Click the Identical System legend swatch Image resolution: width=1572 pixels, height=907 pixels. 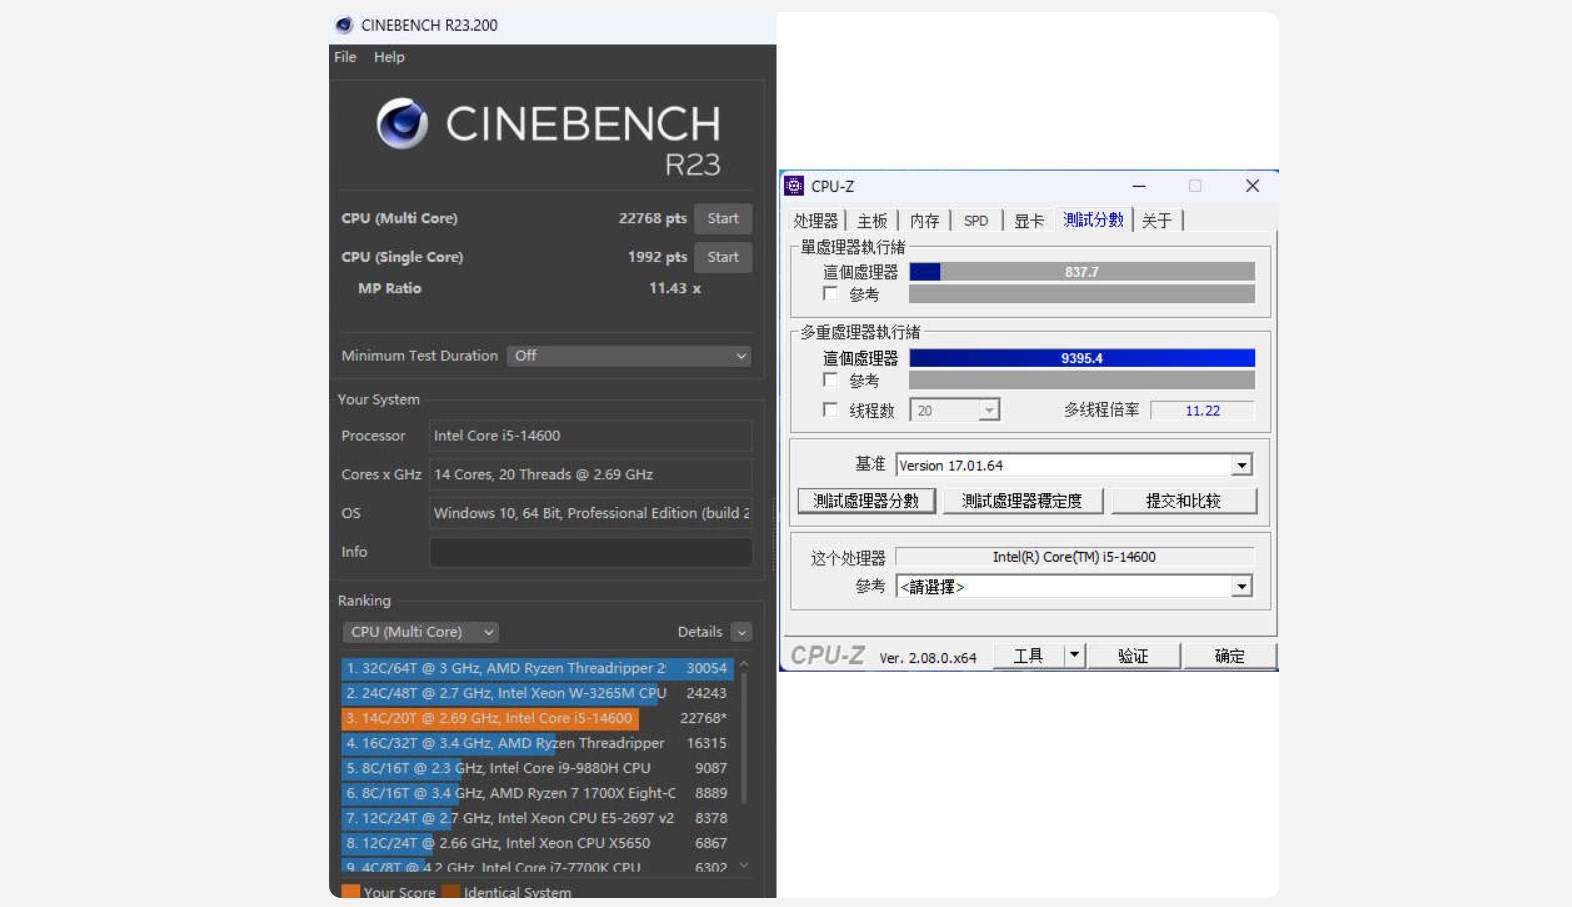[451, 892]
